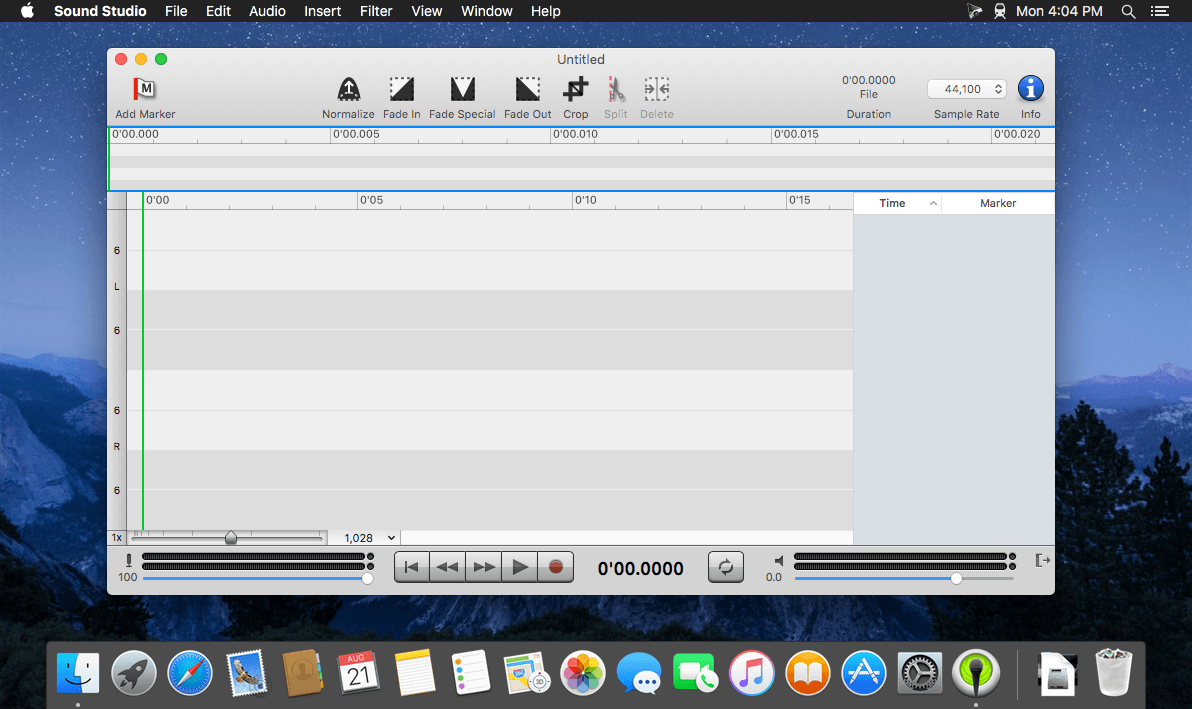This screenshot has height=709, width=1192.
Task: Jump to start with the rewind-to-beginning button
Action: tap(411, 567)
